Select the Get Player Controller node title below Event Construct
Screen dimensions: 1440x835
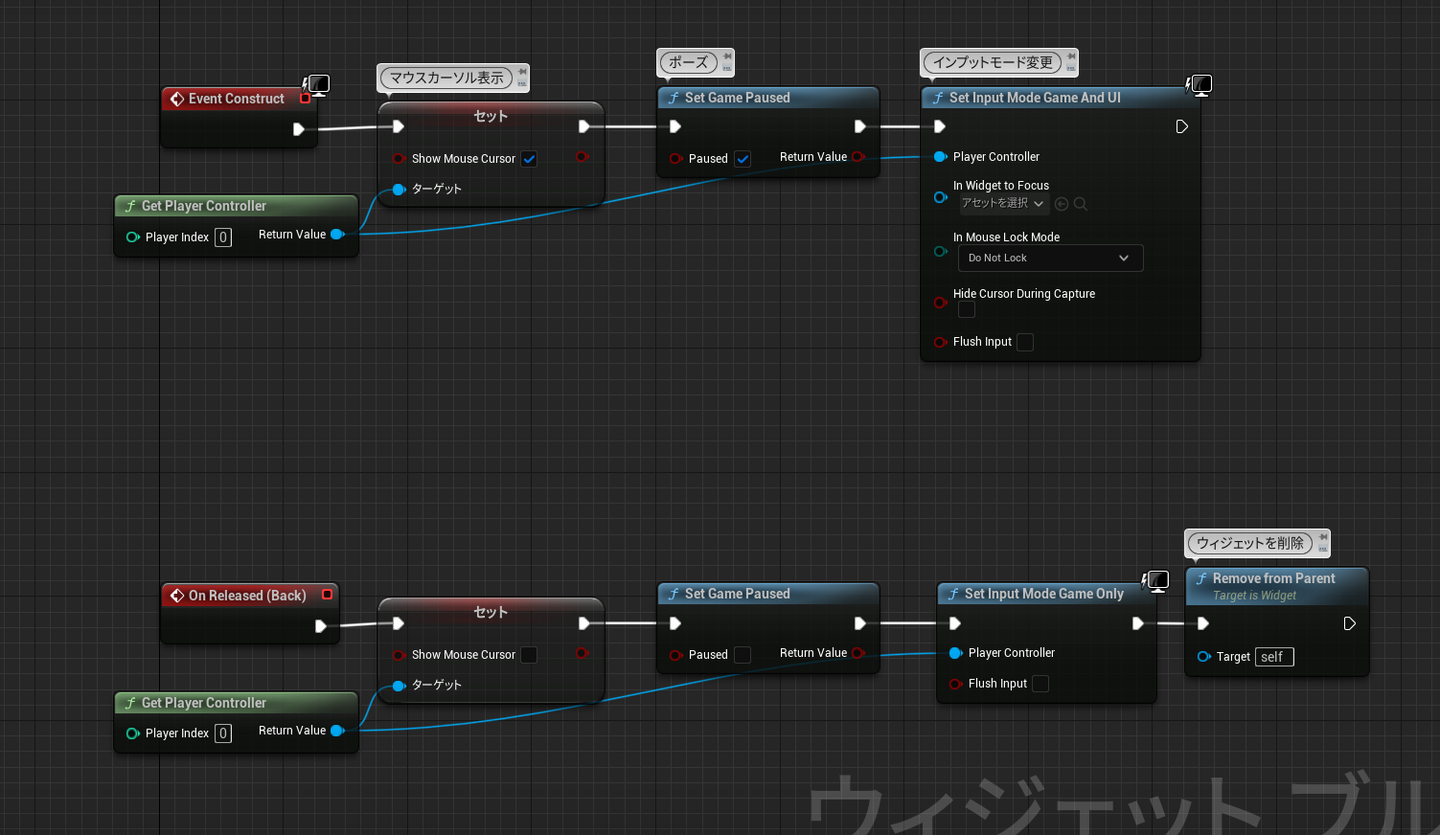204,205
